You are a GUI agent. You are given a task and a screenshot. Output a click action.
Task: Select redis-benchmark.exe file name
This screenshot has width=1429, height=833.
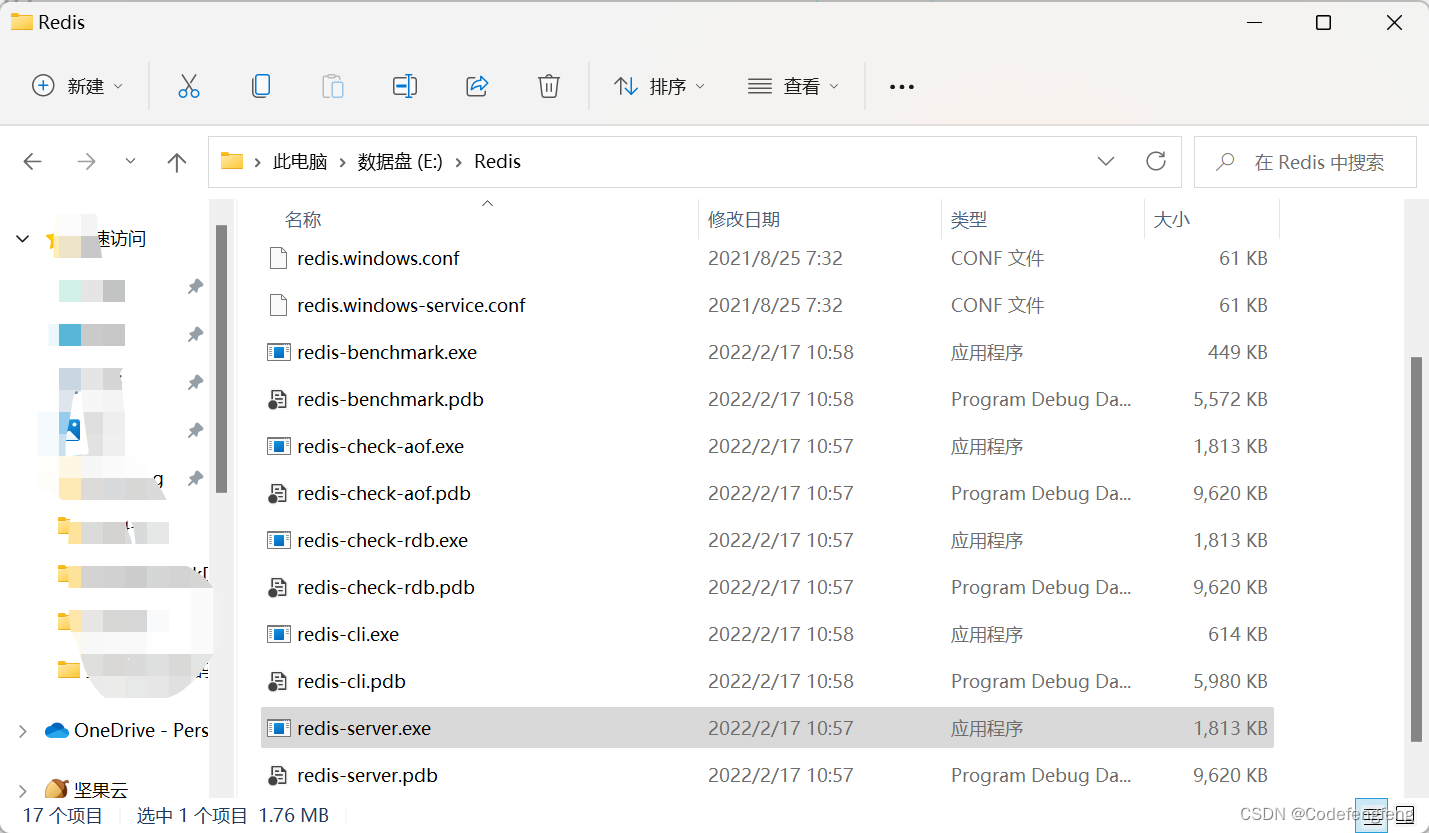point(387,352)
